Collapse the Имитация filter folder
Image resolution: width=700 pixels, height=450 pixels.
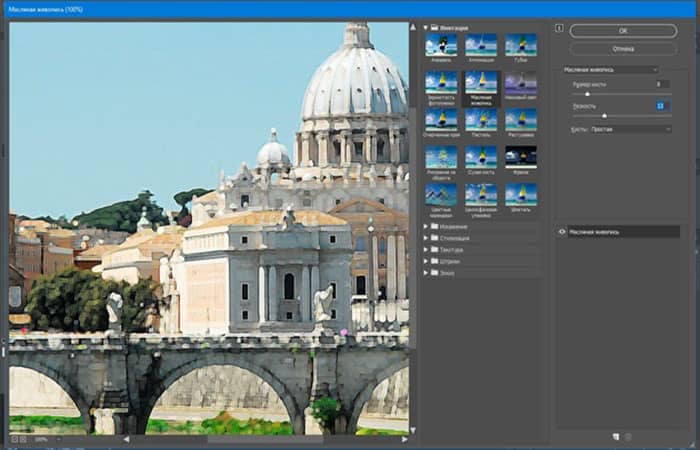(425, 28)
